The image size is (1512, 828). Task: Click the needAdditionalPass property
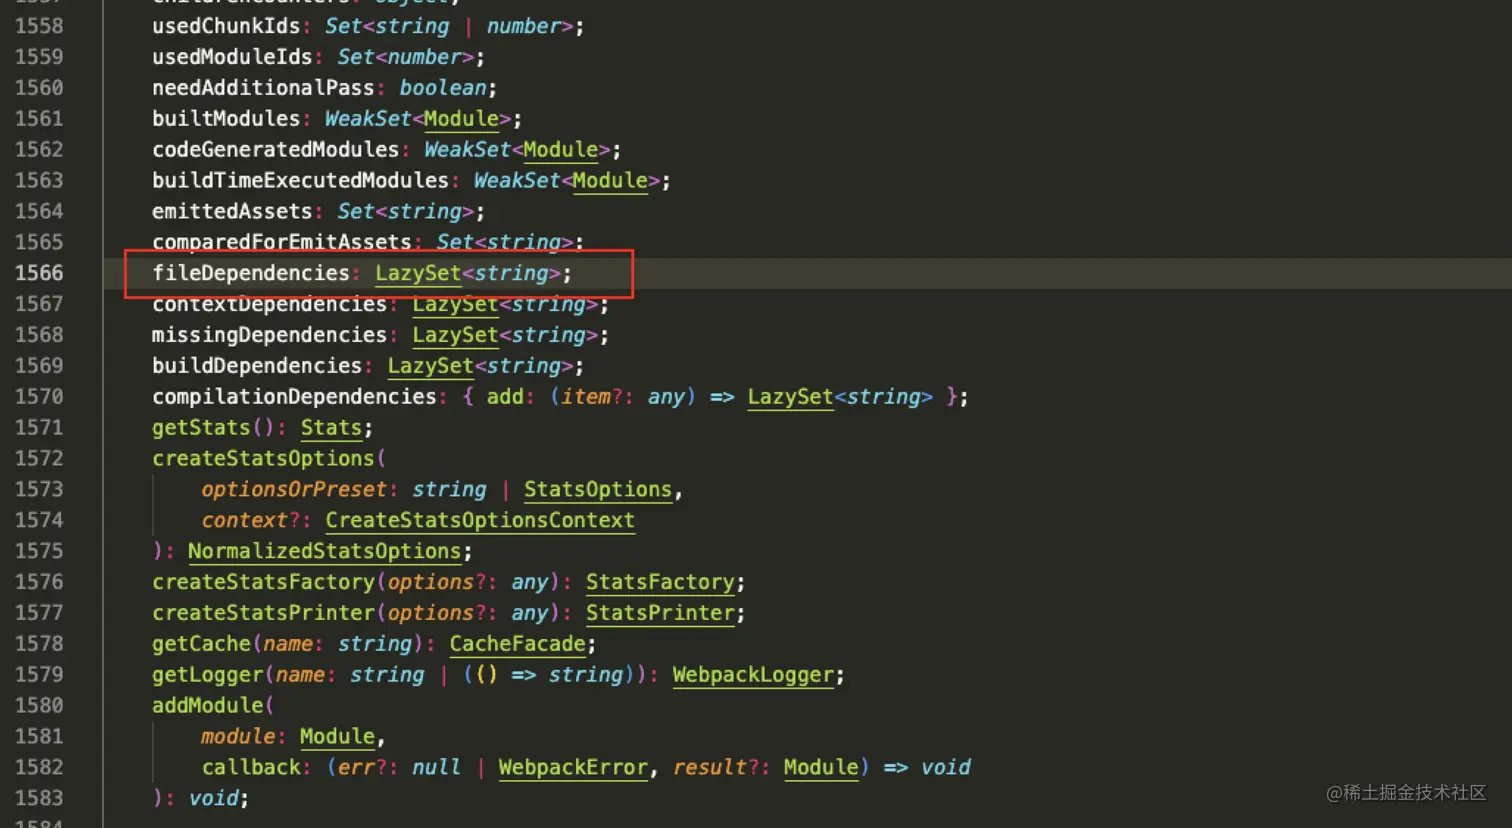click(263, 88)
